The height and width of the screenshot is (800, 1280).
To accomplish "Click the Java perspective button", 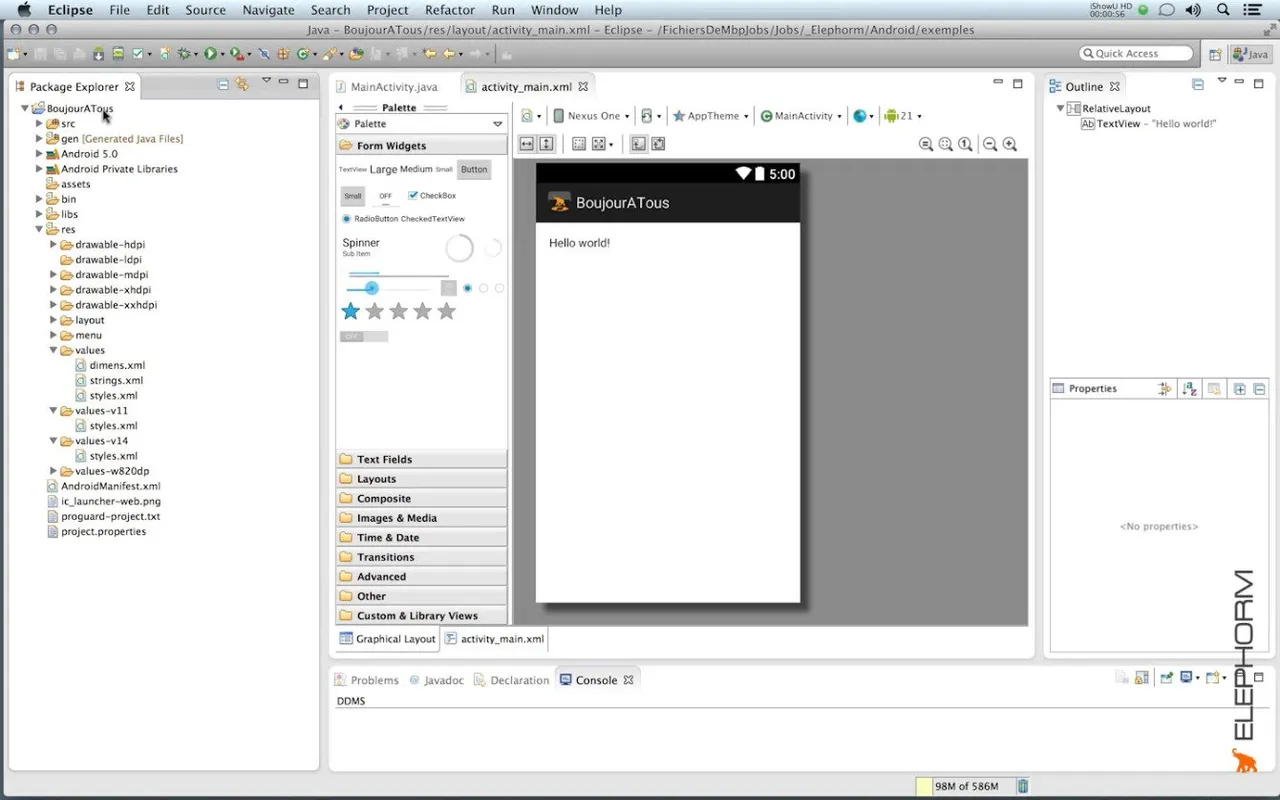I will click(x=1251, y=54).
